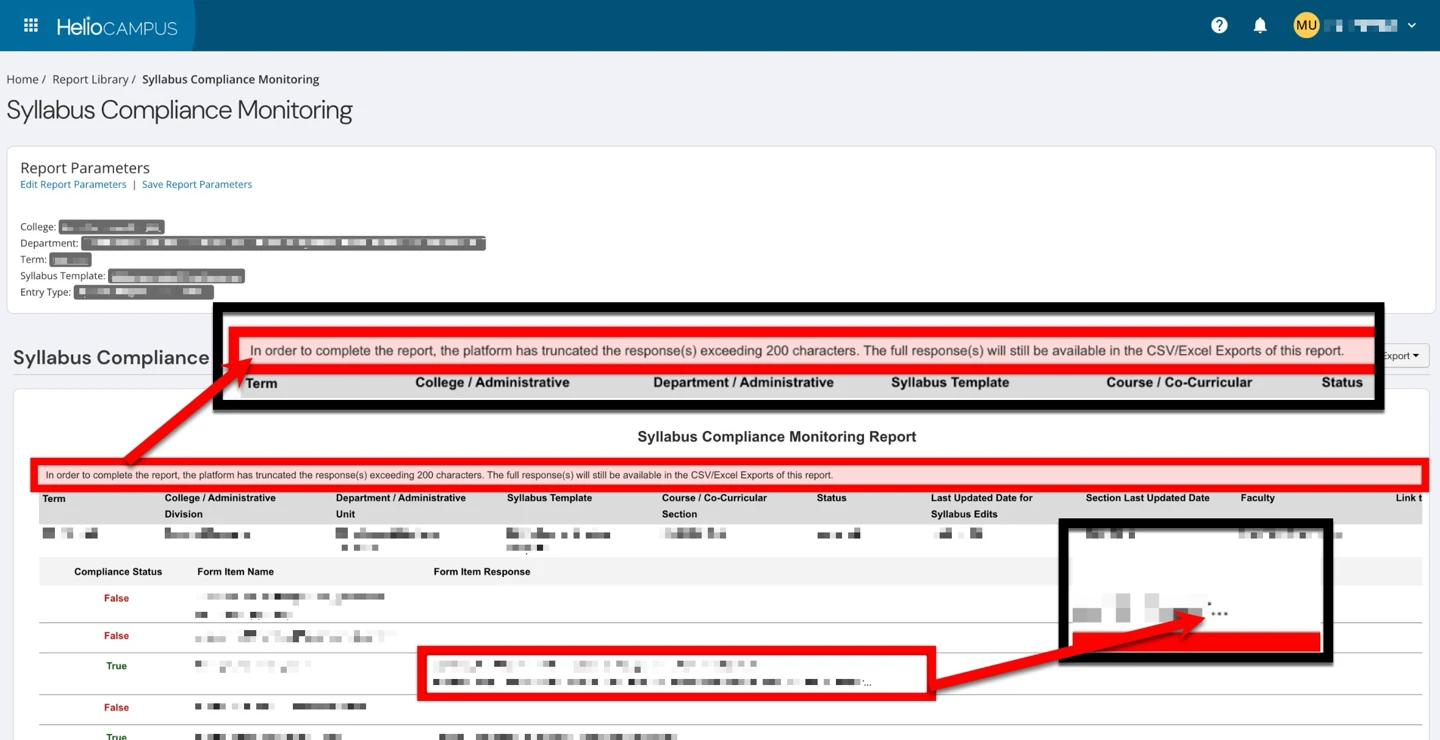Image resolution: width=1440 pixels, height=740 pixels.
Task: Click the Compliance Status column header
Action: point(118,572)
